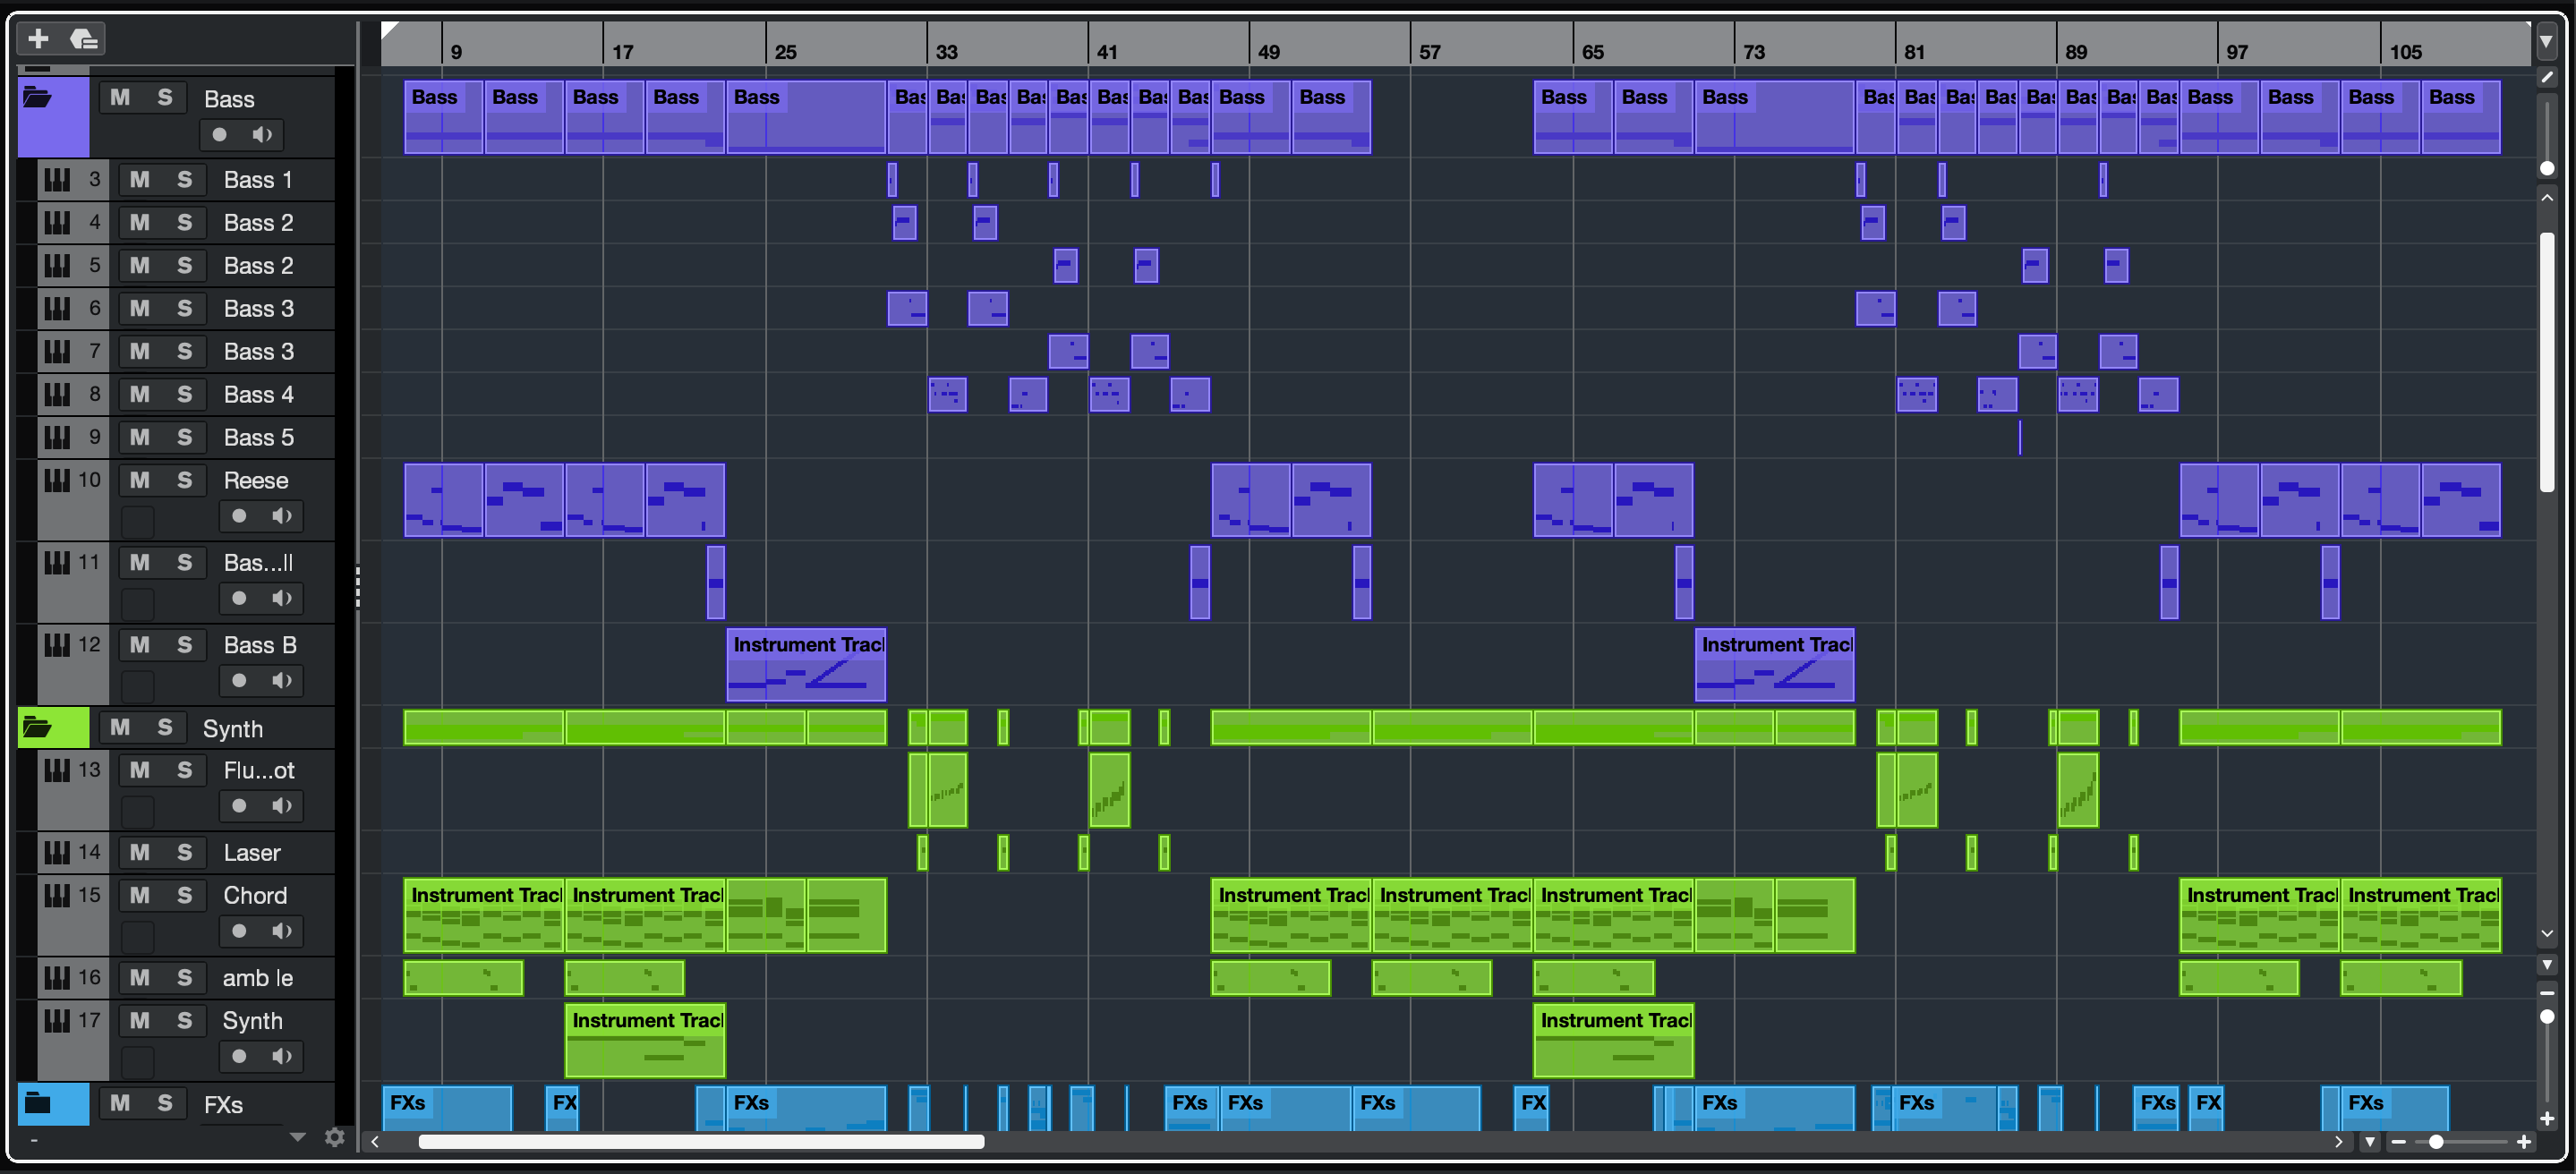Viewport: 2576px width, 1174px height.
Task: Click the purple Bass folder icon
Action: [38, 98]
